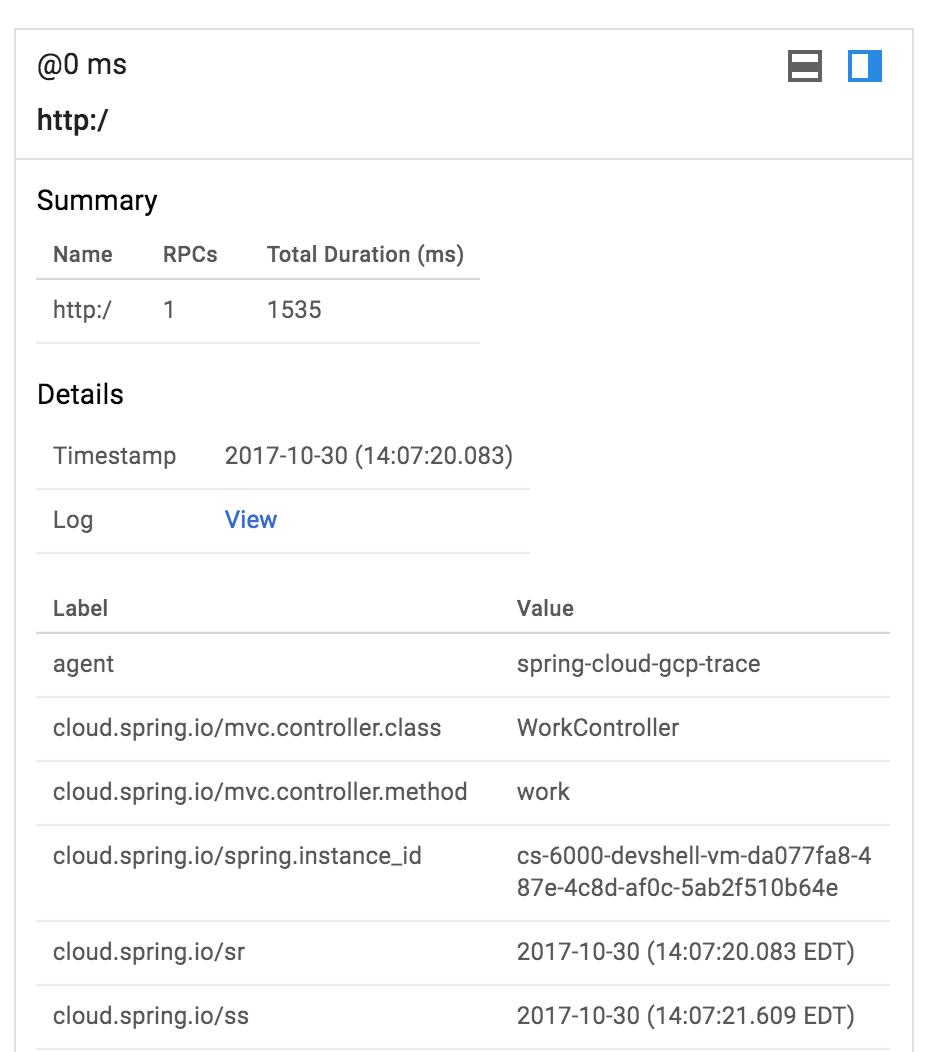This screenshot has height=1052, width=934.
Task: Switch to right-side panel layout icon
Action: click(864, 67)
